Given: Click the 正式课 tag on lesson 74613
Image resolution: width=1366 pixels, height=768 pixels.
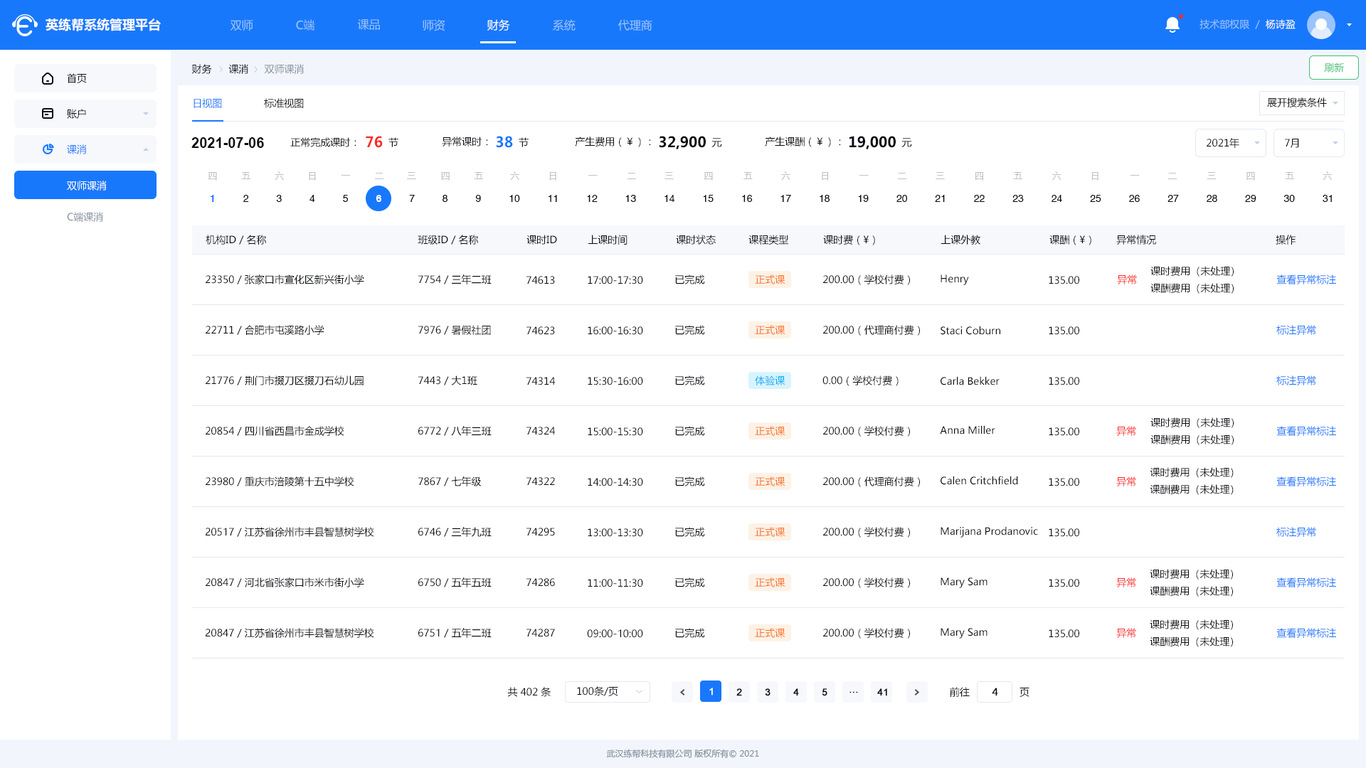Looking at the screenshot, I should coord(770,280).
